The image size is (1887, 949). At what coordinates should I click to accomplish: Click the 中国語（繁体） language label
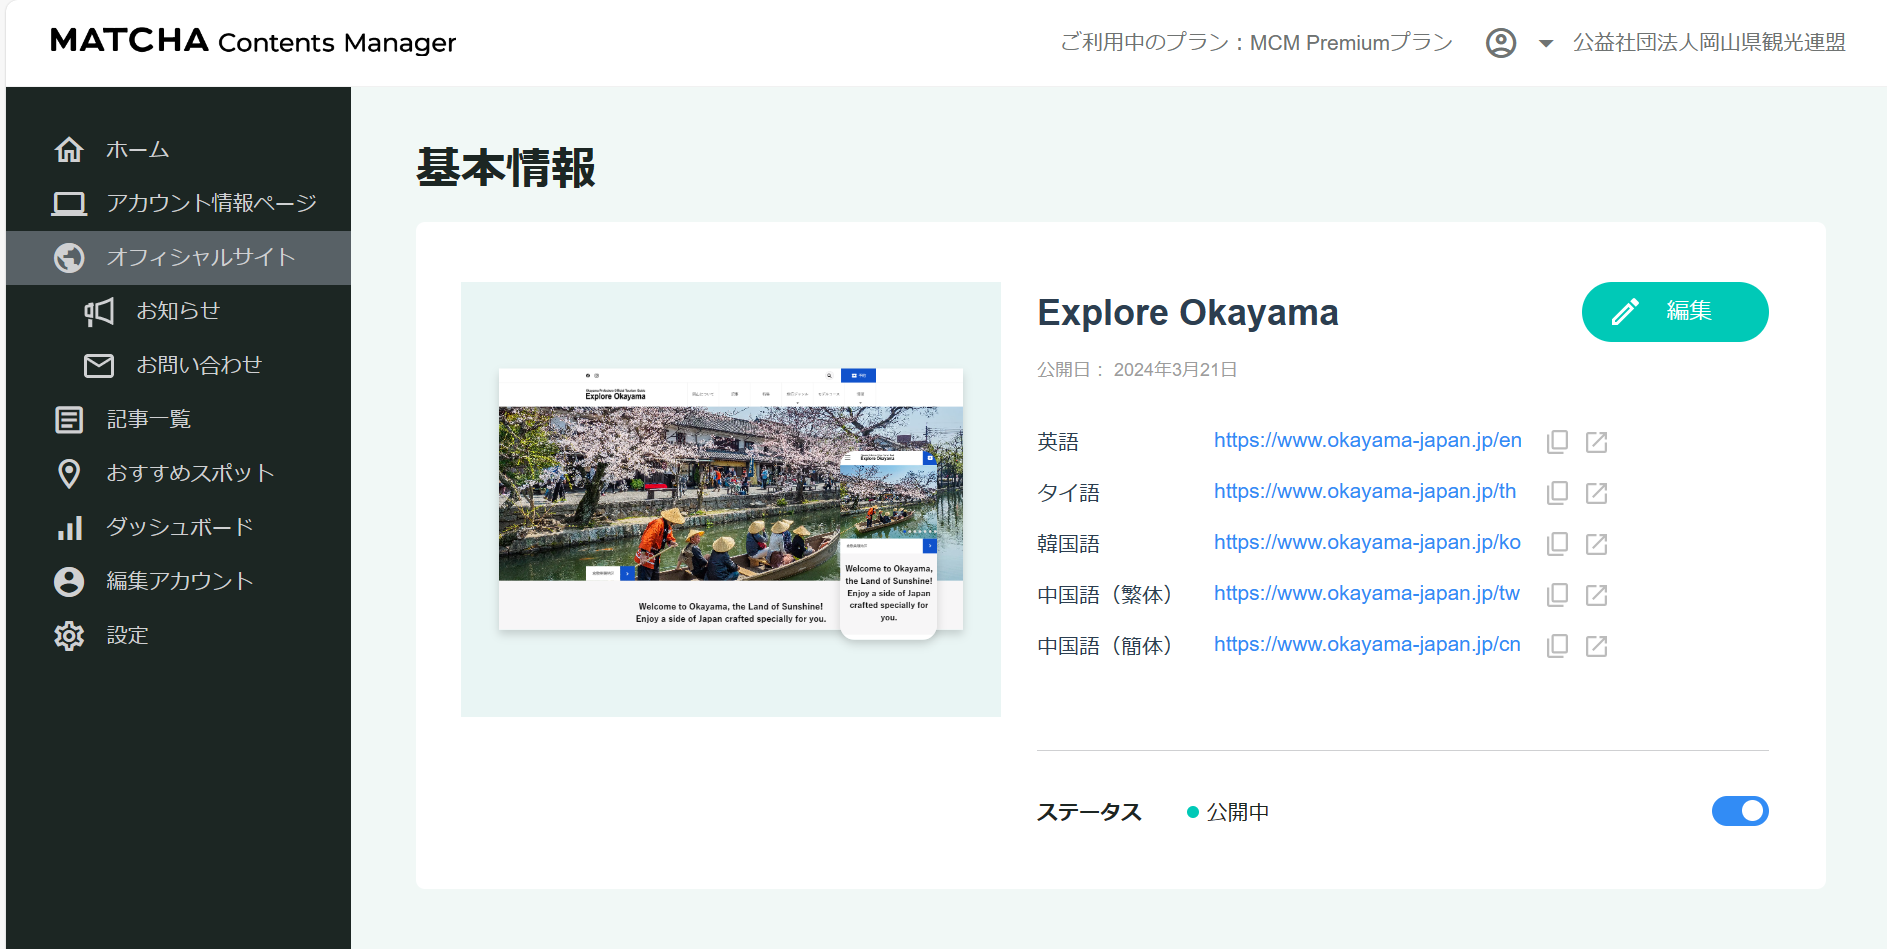(x=1104, y=595)
